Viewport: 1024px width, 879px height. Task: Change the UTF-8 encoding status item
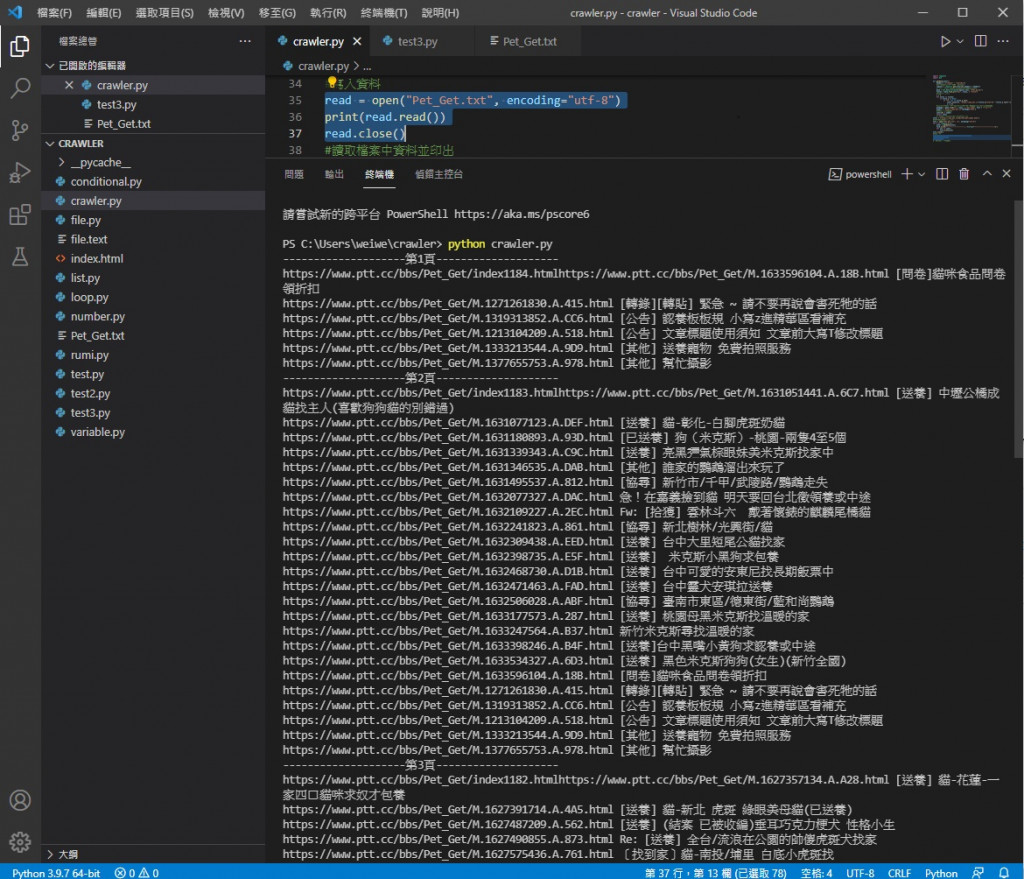pos(860,872)
